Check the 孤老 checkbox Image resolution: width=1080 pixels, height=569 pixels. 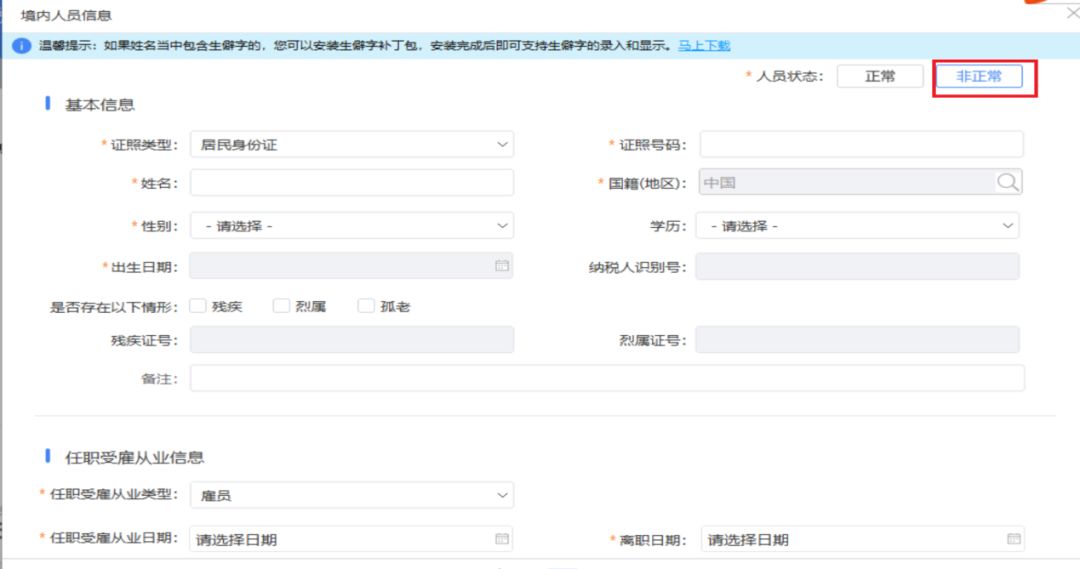(x=366, y=306)
